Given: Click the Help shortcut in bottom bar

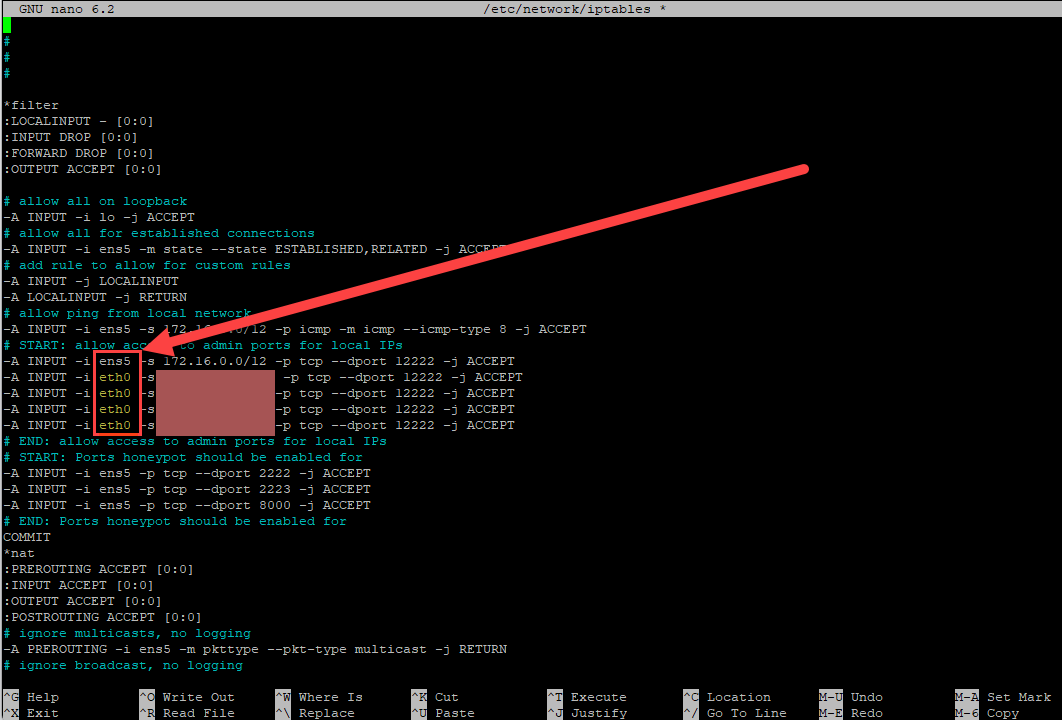Looking at the screenshot, I should pos(42,697).
